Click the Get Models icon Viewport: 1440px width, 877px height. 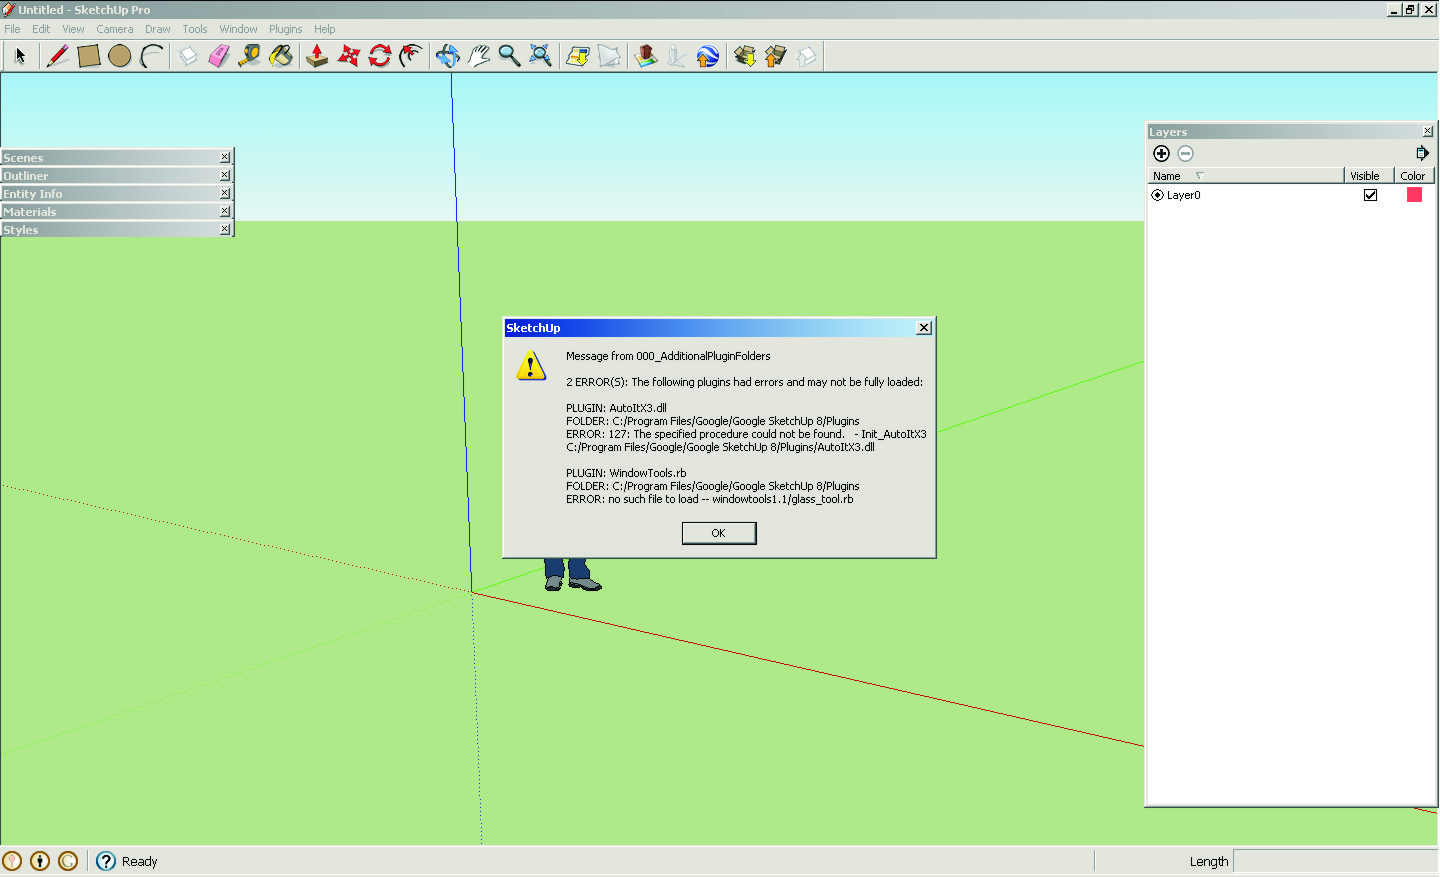point(744,56)
